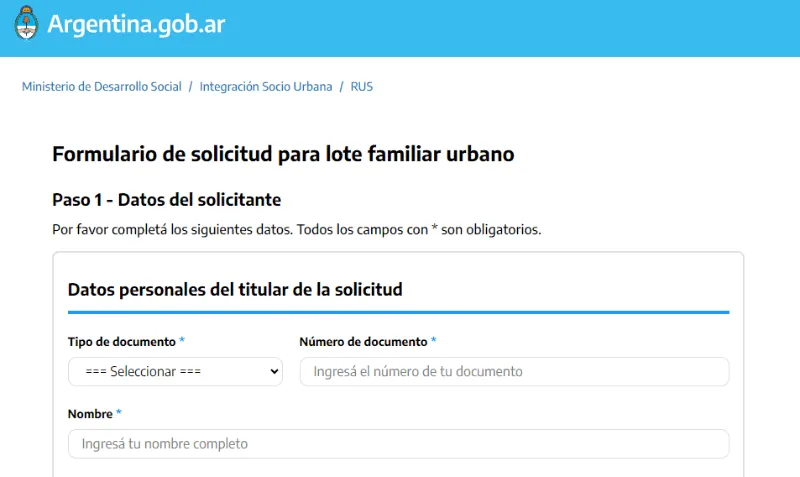The image size is (800, 477).
Task: Open Ministerio de Desarrollo Social breadcrumb
Action: 102,87
